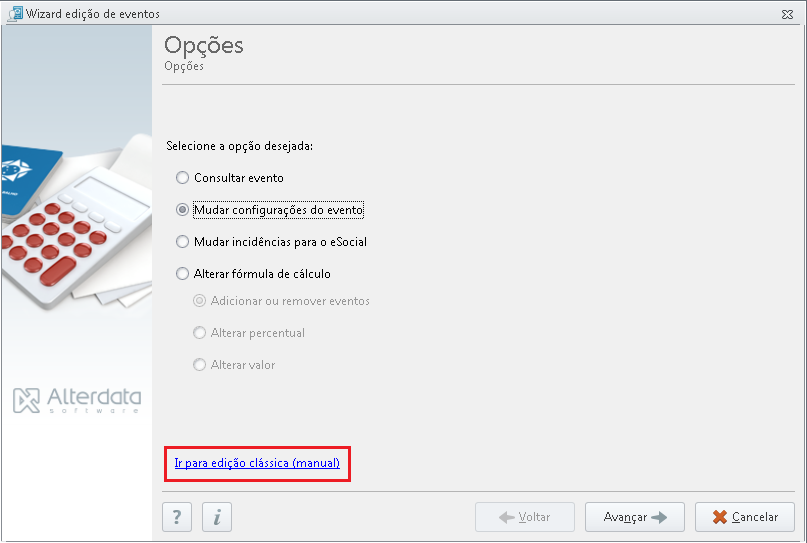
Task: Click the Selecione a opção desejada label
Action: 239,146
